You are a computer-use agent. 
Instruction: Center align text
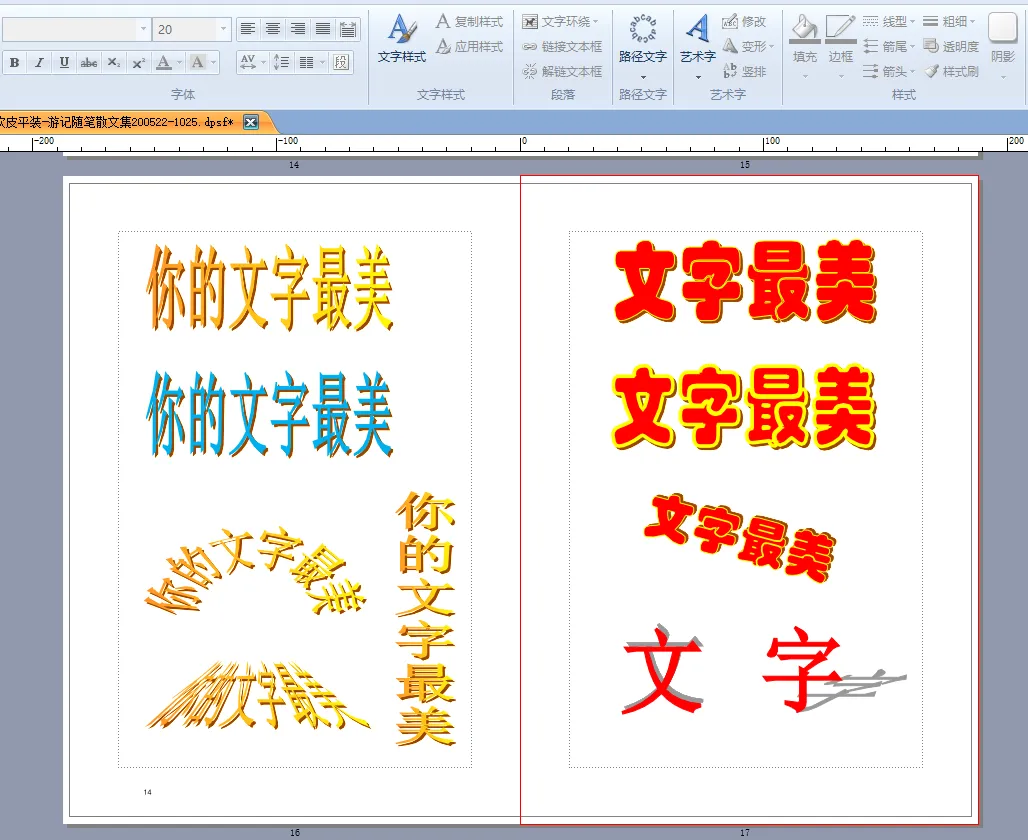(x=273, y=29)
